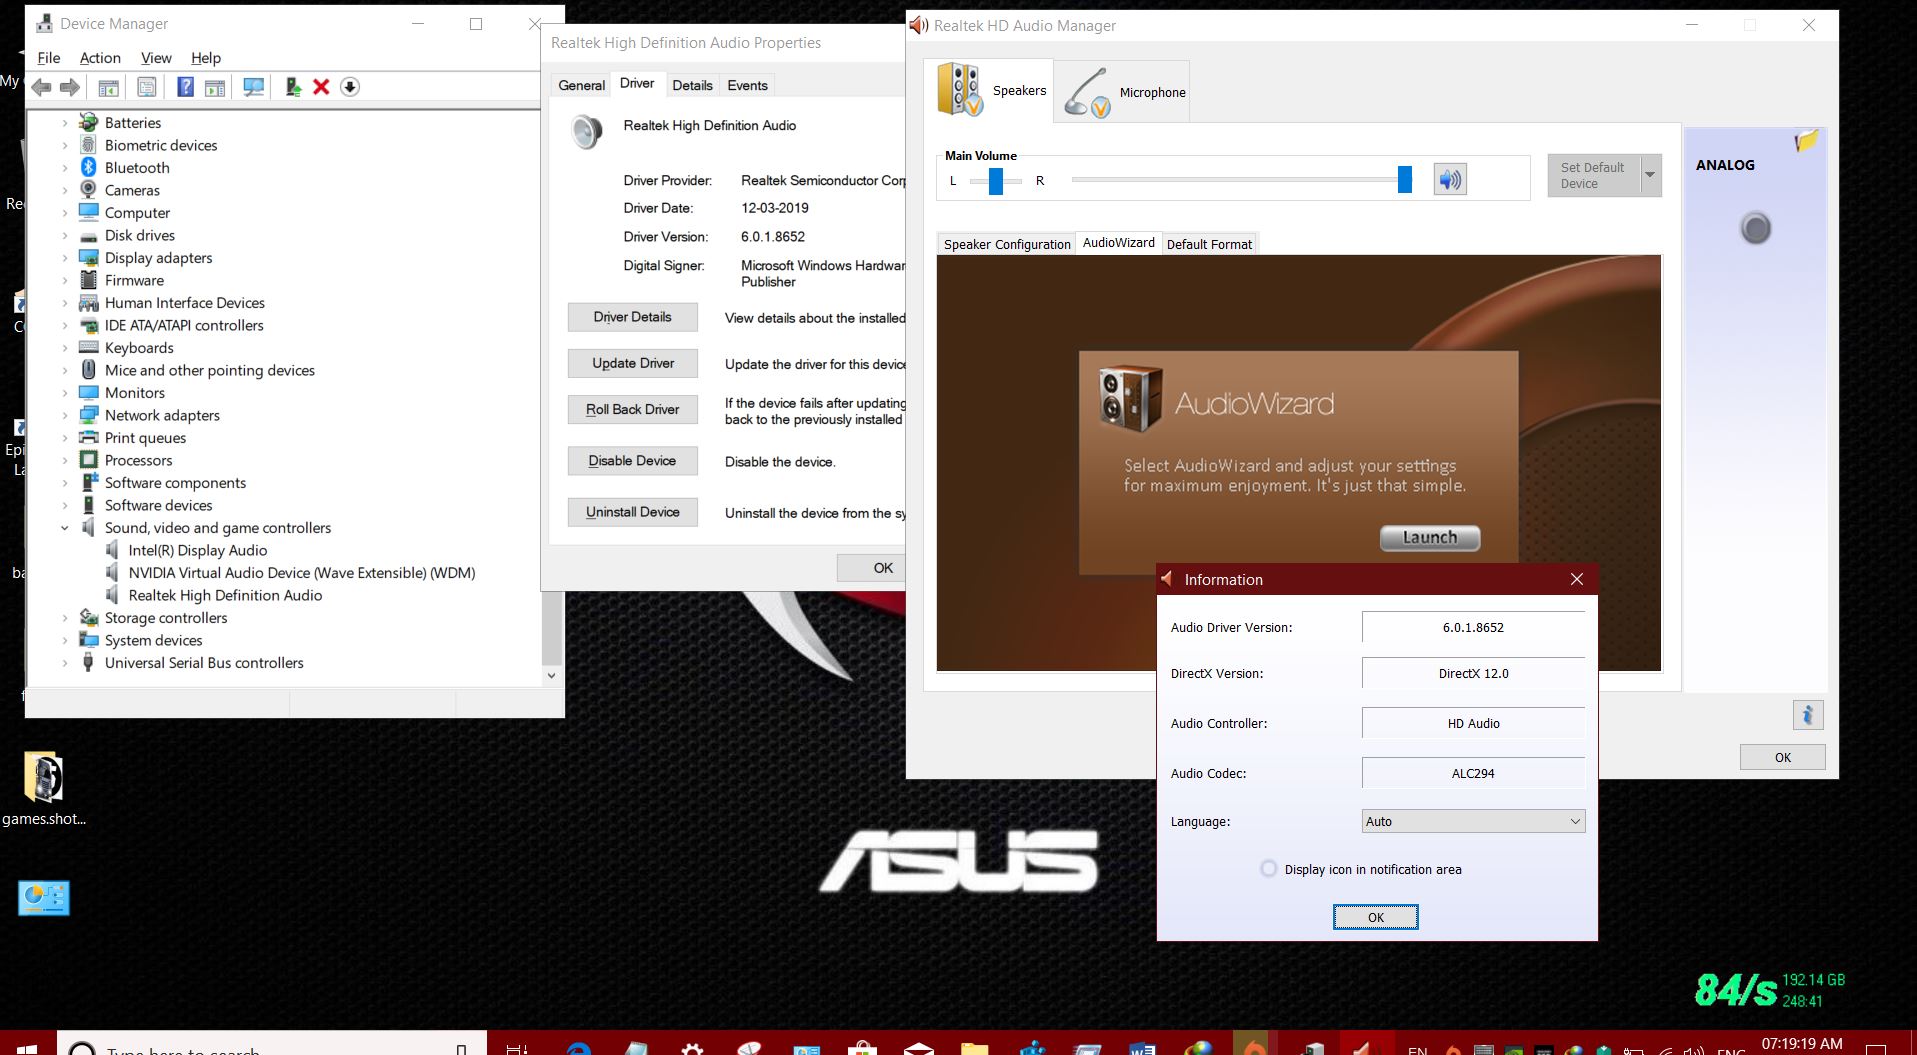Click the blue question mark help icon

185,87
